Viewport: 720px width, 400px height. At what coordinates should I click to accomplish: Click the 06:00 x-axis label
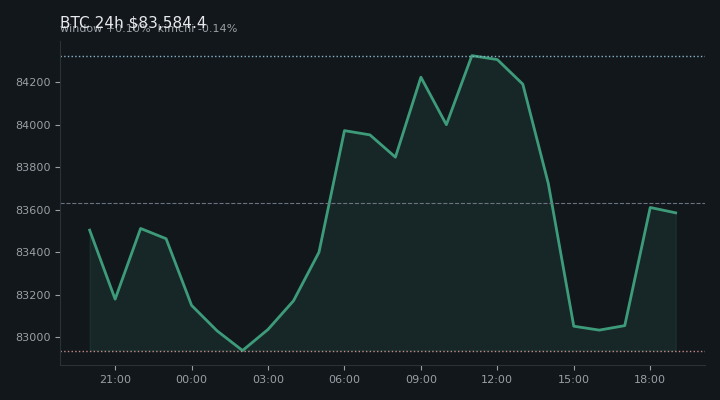pyautogui.click(x=344, y=379)
